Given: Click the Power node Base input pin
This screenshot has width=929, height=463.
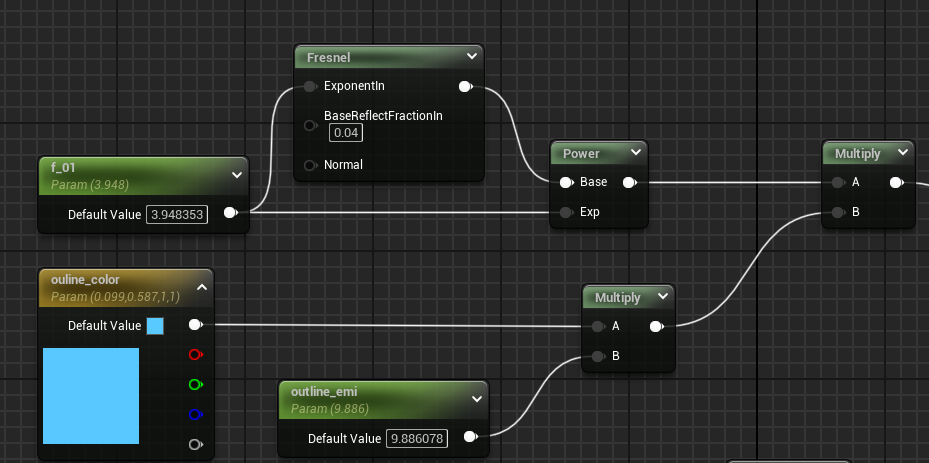Looking at the screenshot, I should point(565,182).
